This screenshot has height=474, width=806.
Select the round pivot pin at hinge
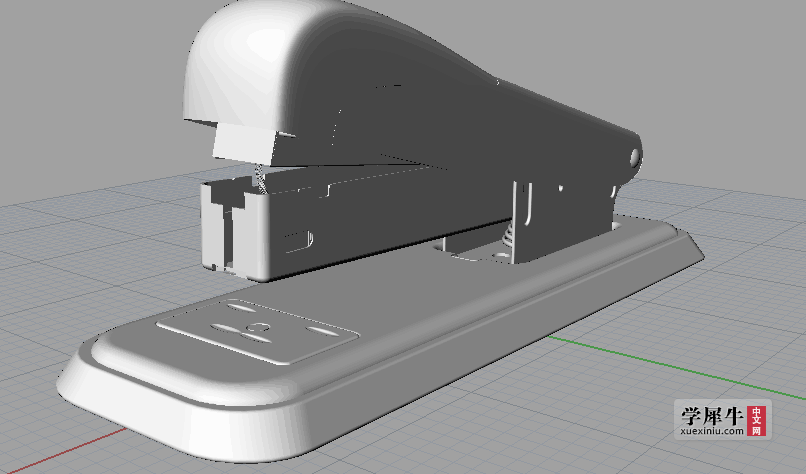(635, 157)
